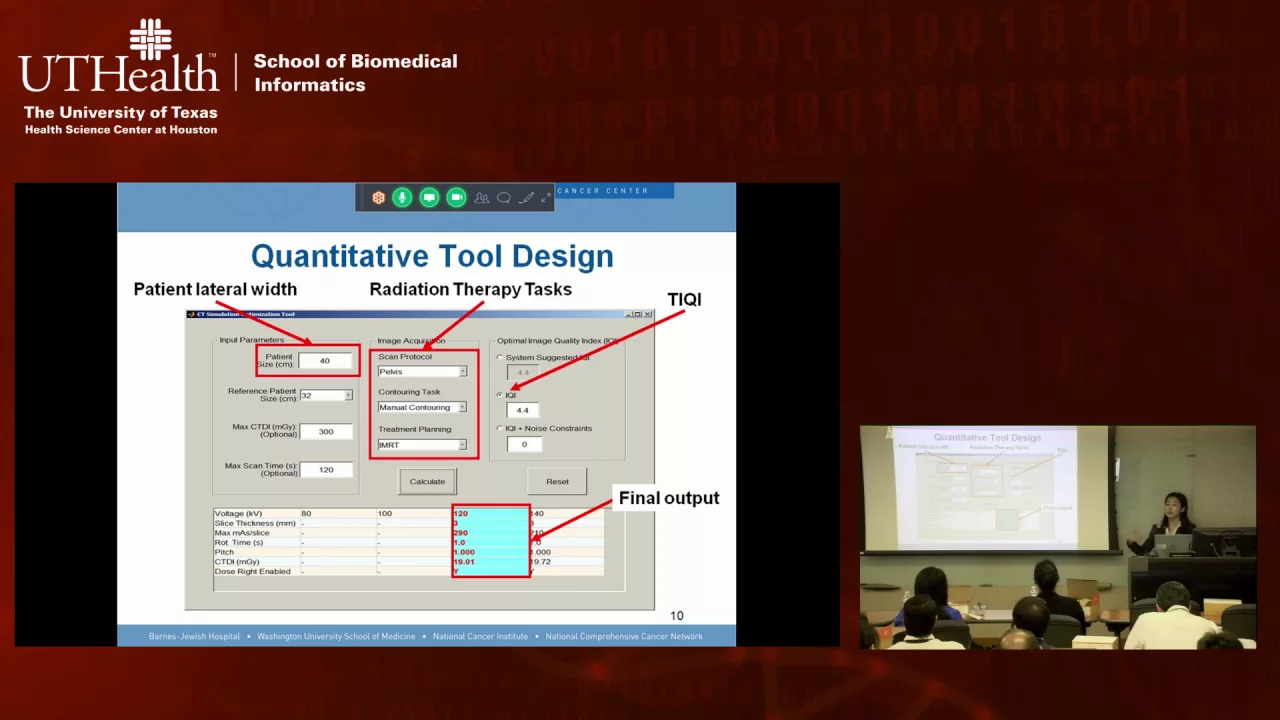Open the chat bubble icon
This screenshot has width=1280, height=720.
pos(504,198)
